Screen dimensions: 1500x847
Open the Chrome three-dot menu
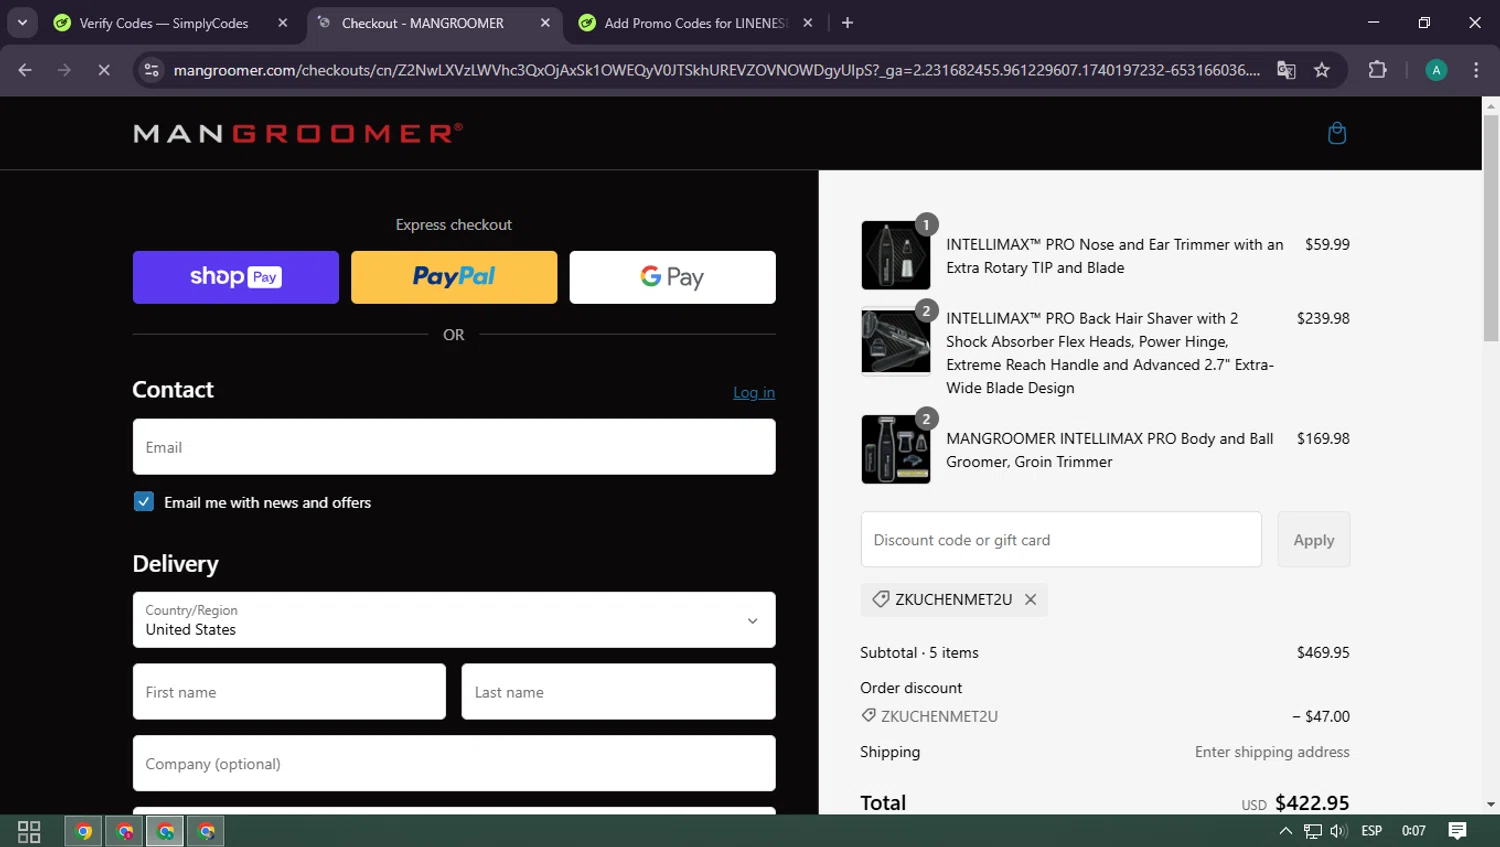pos(1476,70)
